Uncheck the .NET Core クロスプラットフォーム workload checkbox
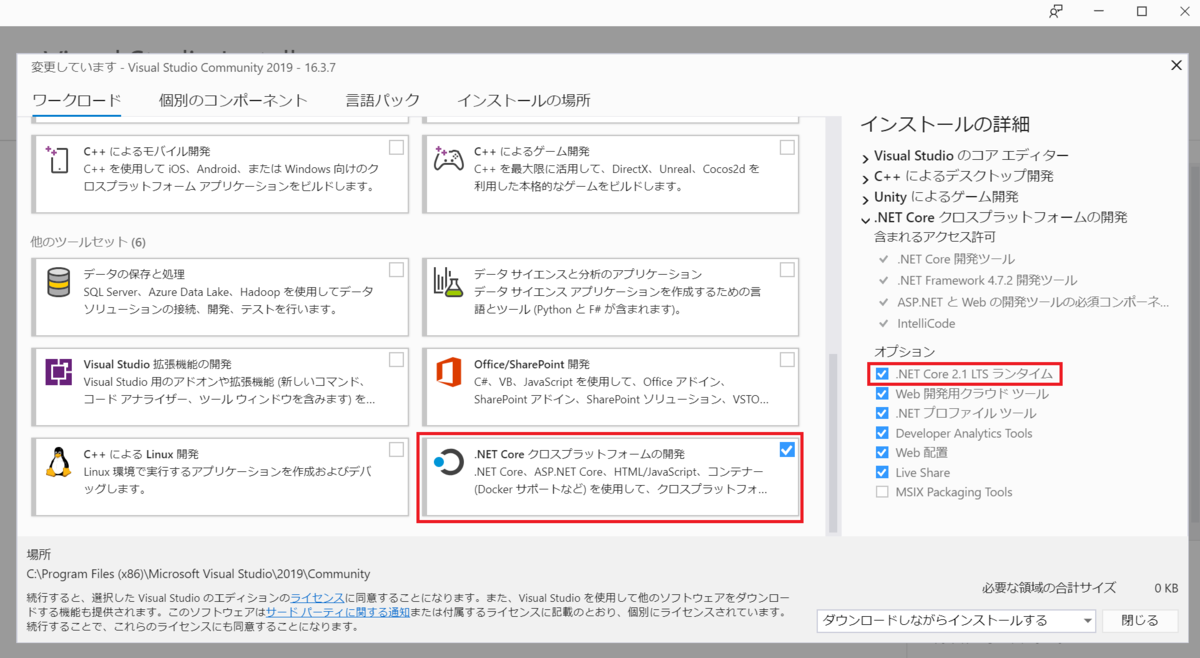Image resolution: width=1200 pixels, height=658 pixels. [787, 449]
